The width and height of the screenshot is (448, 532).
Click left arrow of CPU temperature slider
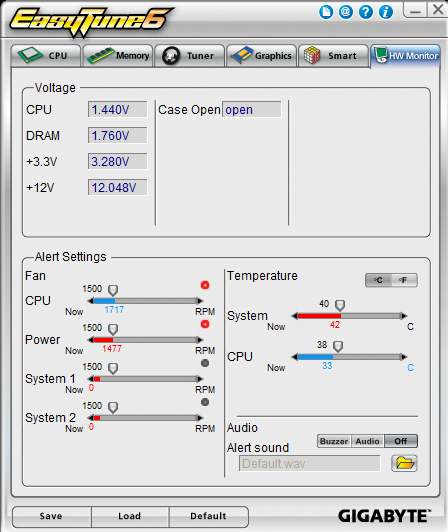click(x=295, y=357)
